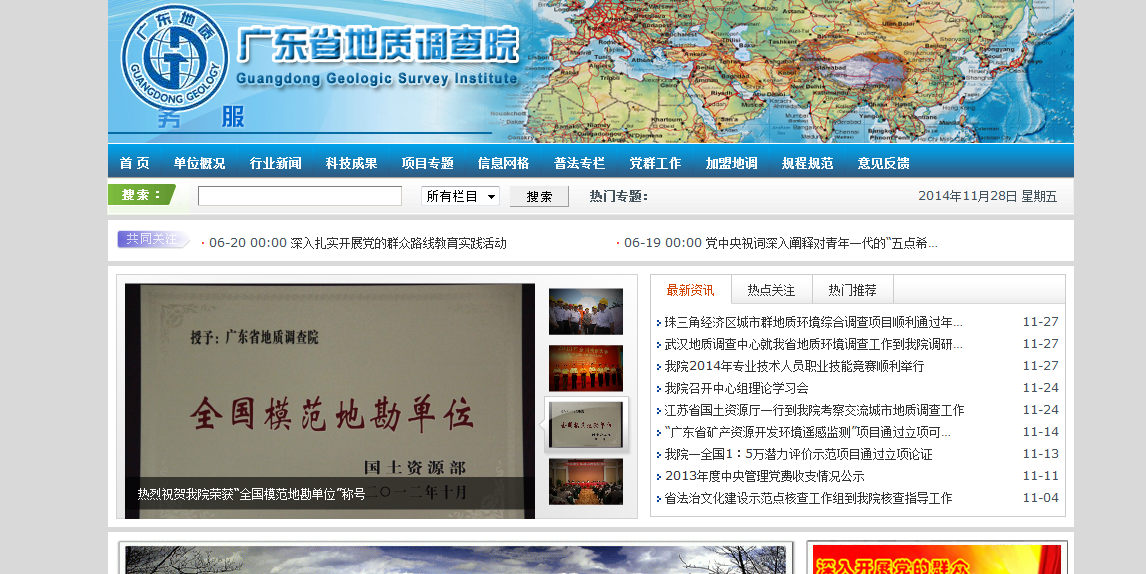
Task: Go to 意见反馈 feedback page
Action: [x=884, y=163]
